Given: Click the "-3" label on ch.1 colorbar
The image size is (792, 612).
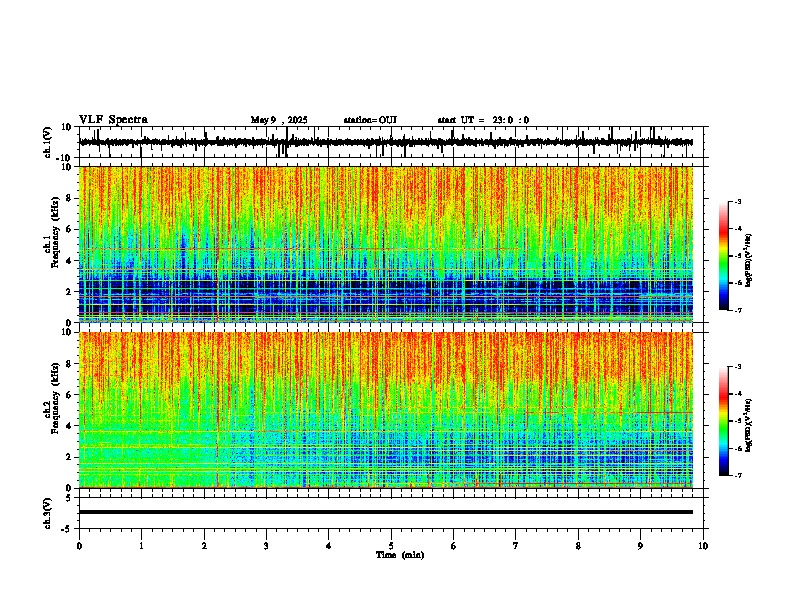Looking at the screenshot, I should point(738,202).
